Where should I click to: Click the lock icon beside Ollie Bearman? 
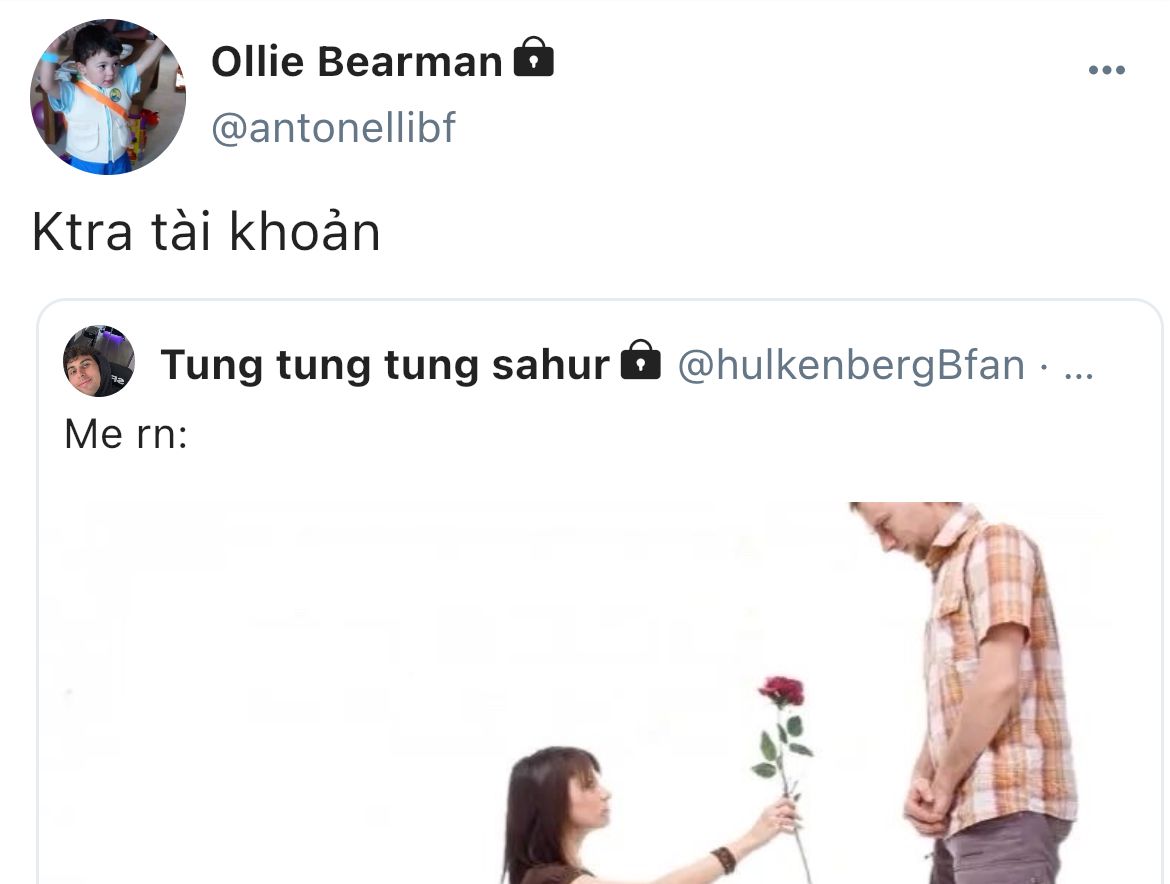tap(534, 57)
